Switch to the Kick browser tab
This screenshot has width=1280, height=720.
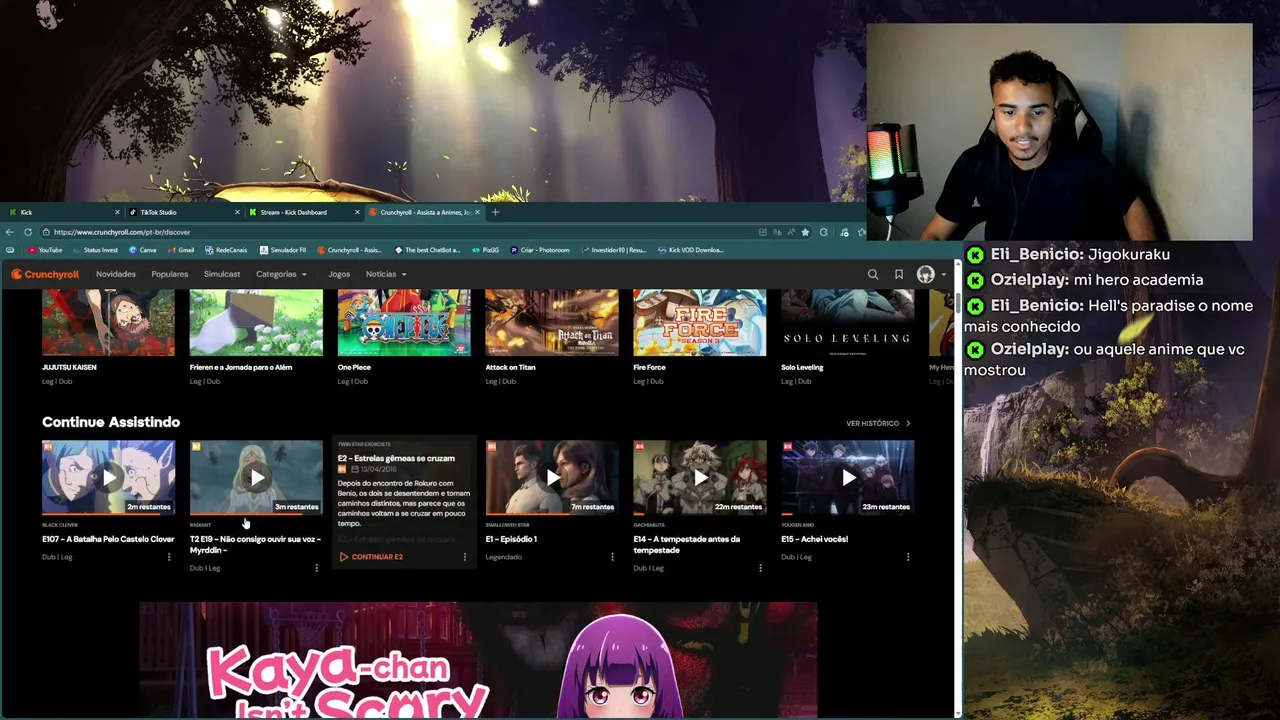click(63, 212)
